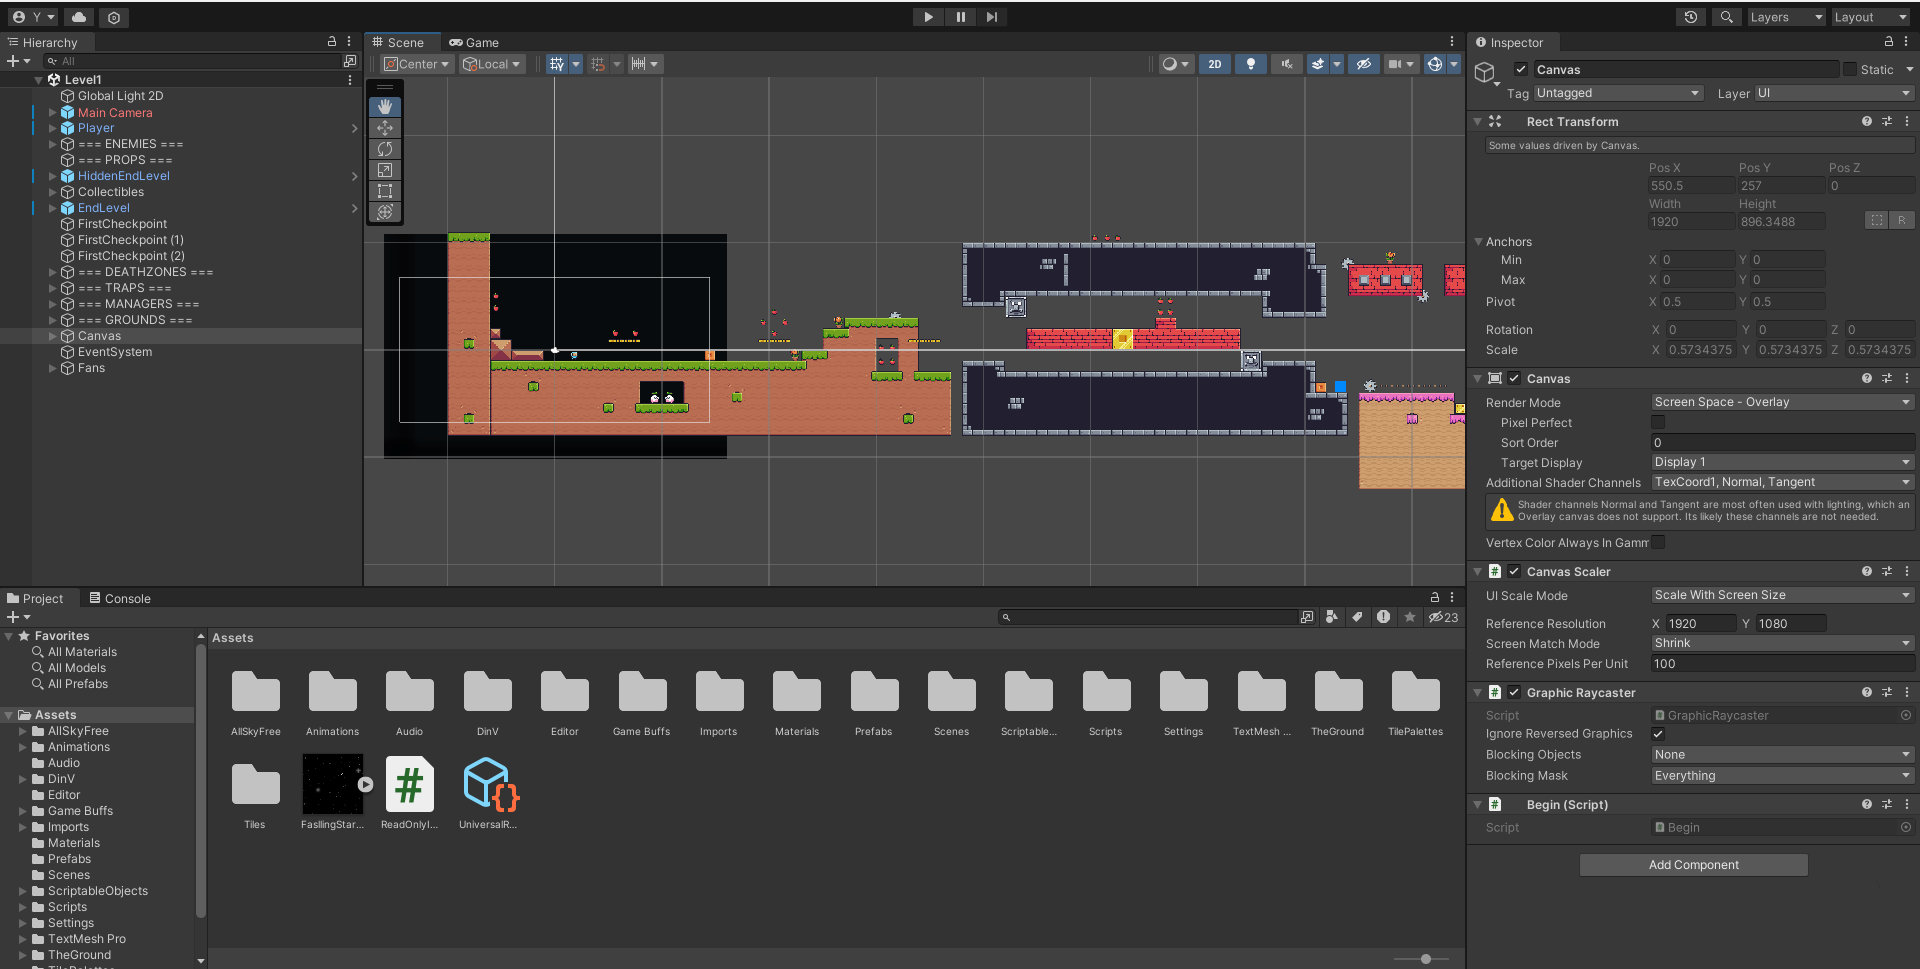
Task: Click the project icon size slider
Action: [1425, 959]
